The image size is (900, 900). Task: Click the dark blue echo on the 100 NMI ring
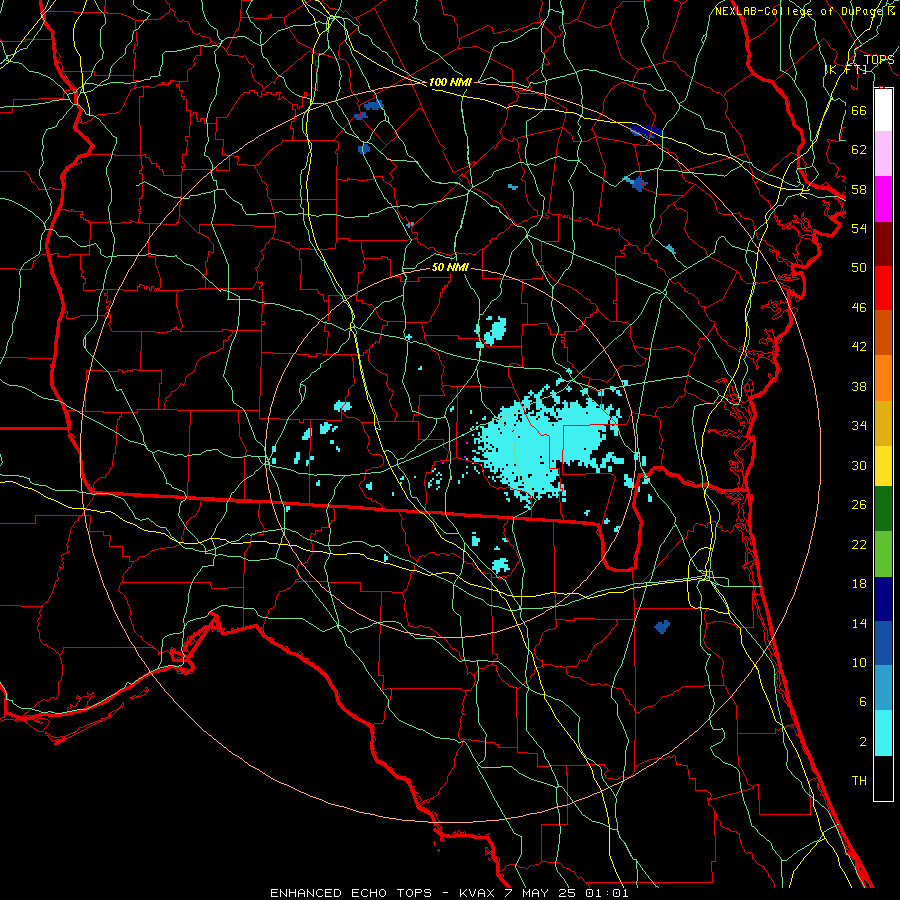click(647, 133)
